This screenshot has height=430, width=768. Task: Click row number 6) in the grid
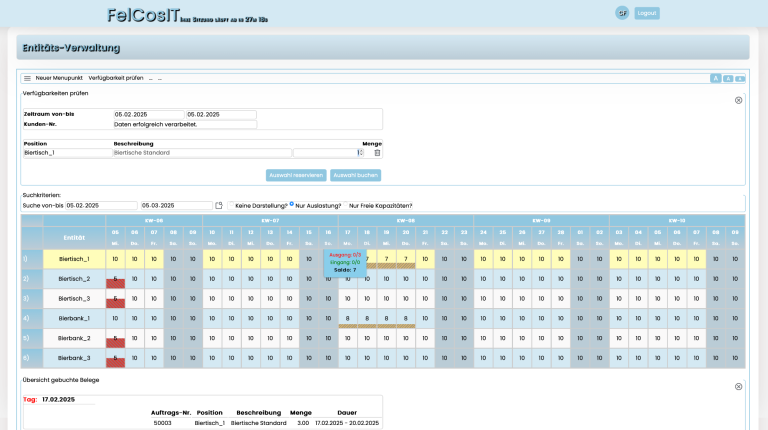[32, 358]
